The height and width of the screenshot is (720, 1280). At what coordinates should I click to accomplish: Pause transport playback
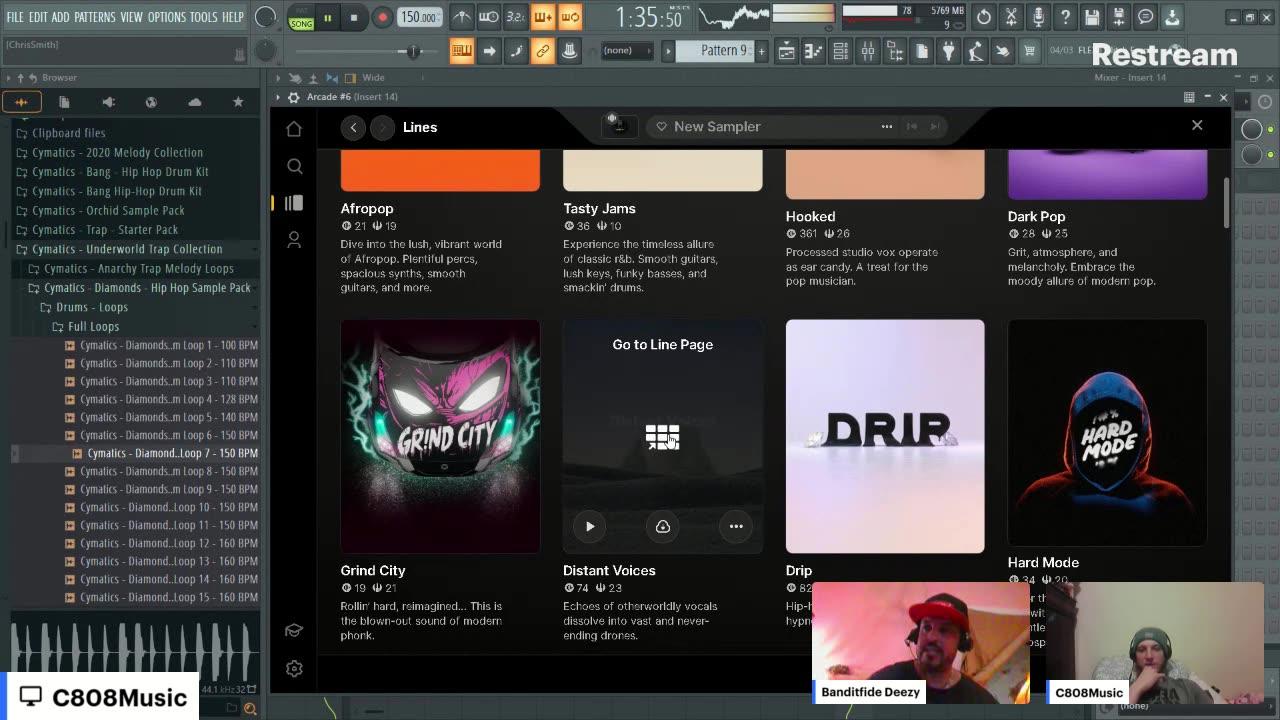point(327,17)
